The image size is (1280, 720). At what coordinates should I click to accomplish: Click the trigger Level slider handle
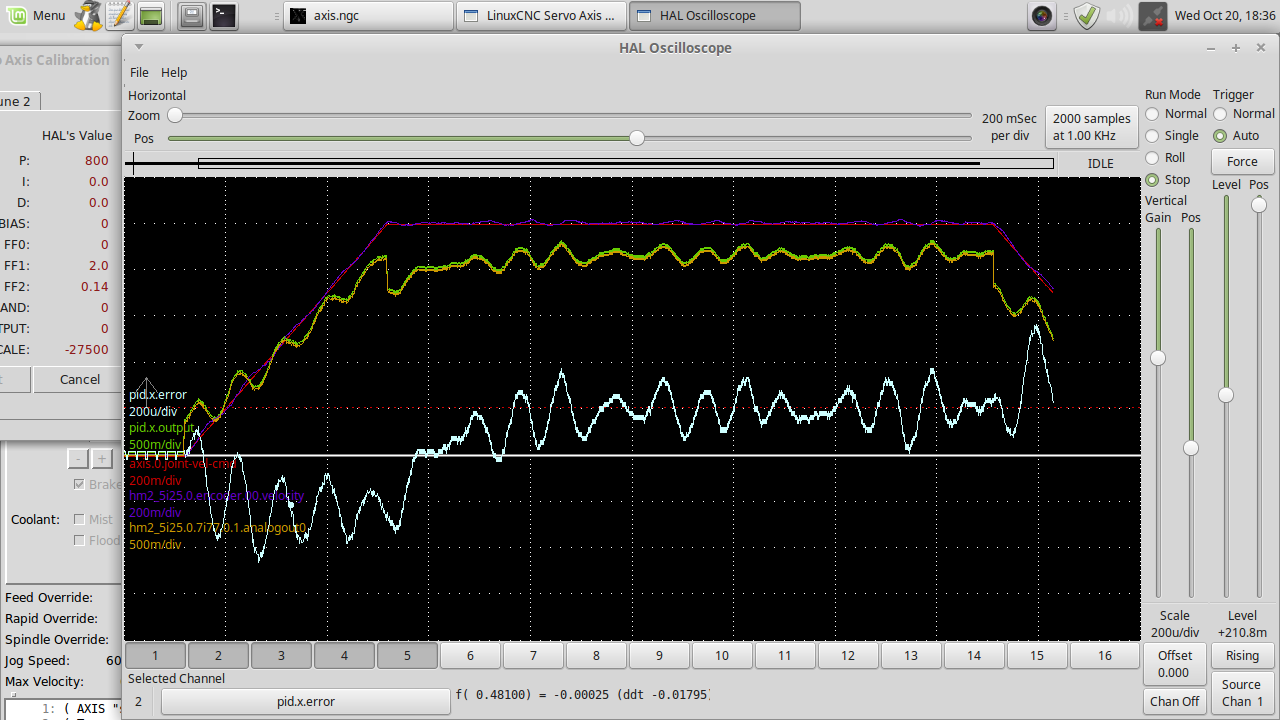coord(1226,395)
